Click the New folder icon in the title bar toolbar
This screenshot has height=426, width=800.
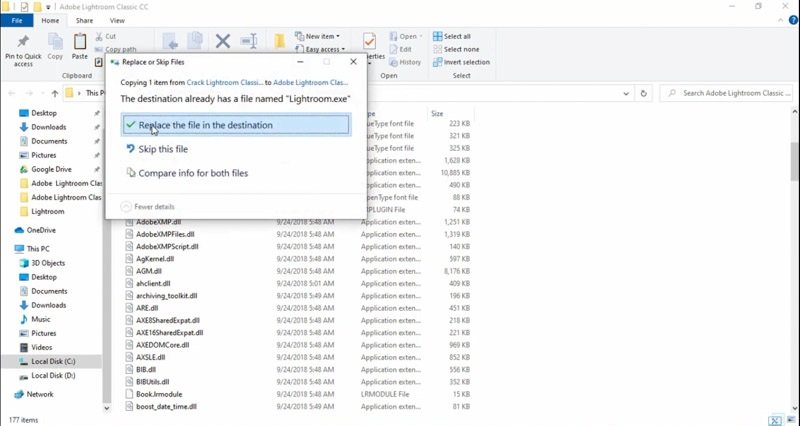tap(37, 7)
